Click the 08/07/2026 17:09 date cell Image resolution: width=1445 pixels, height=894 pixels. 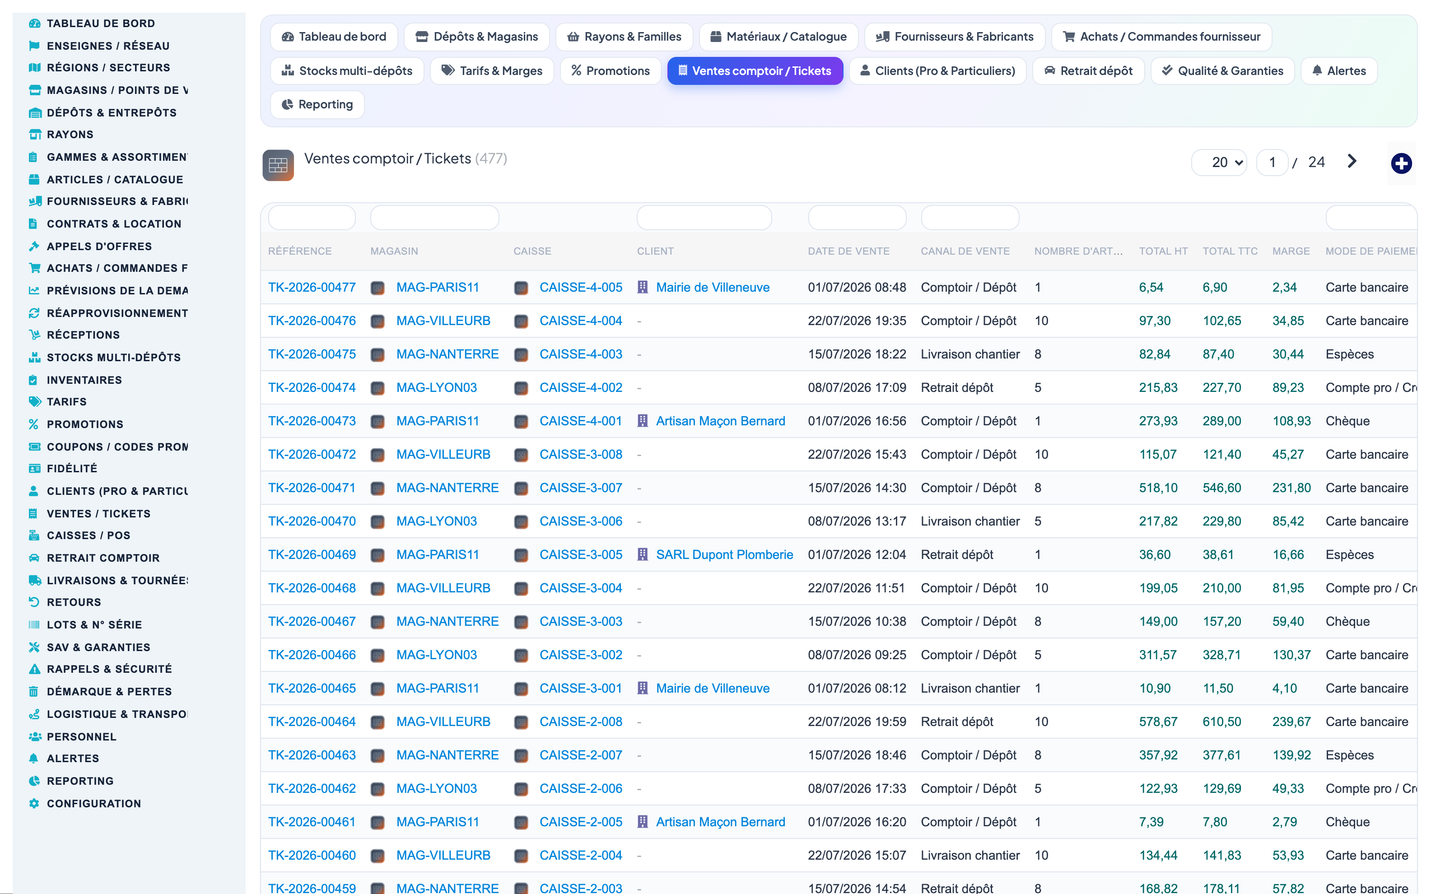857,388
